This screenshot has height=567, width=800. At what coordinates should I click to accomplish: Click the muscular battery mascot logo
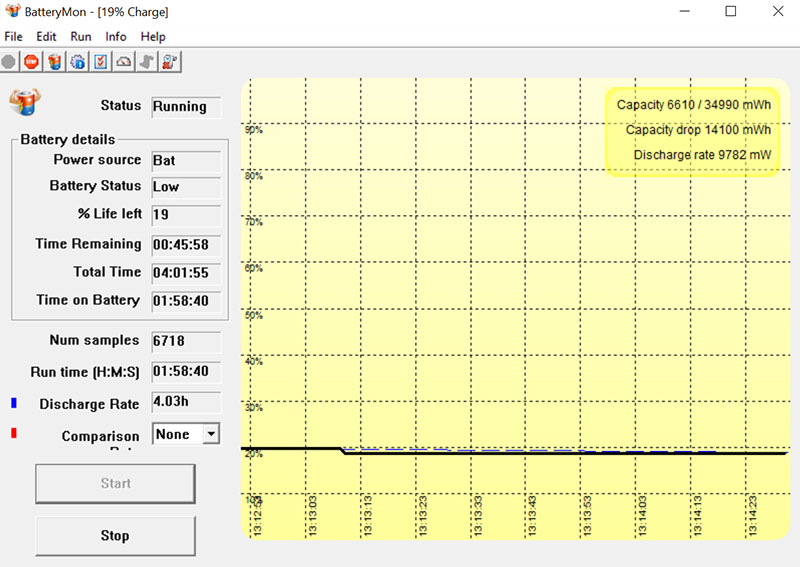tap(23, 102)
